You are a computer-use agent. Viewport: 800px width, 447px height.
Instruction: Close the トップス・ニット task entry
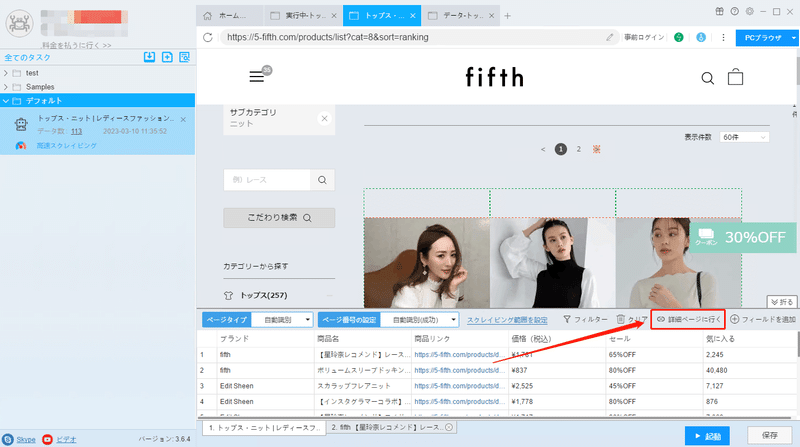pos(183,119)
